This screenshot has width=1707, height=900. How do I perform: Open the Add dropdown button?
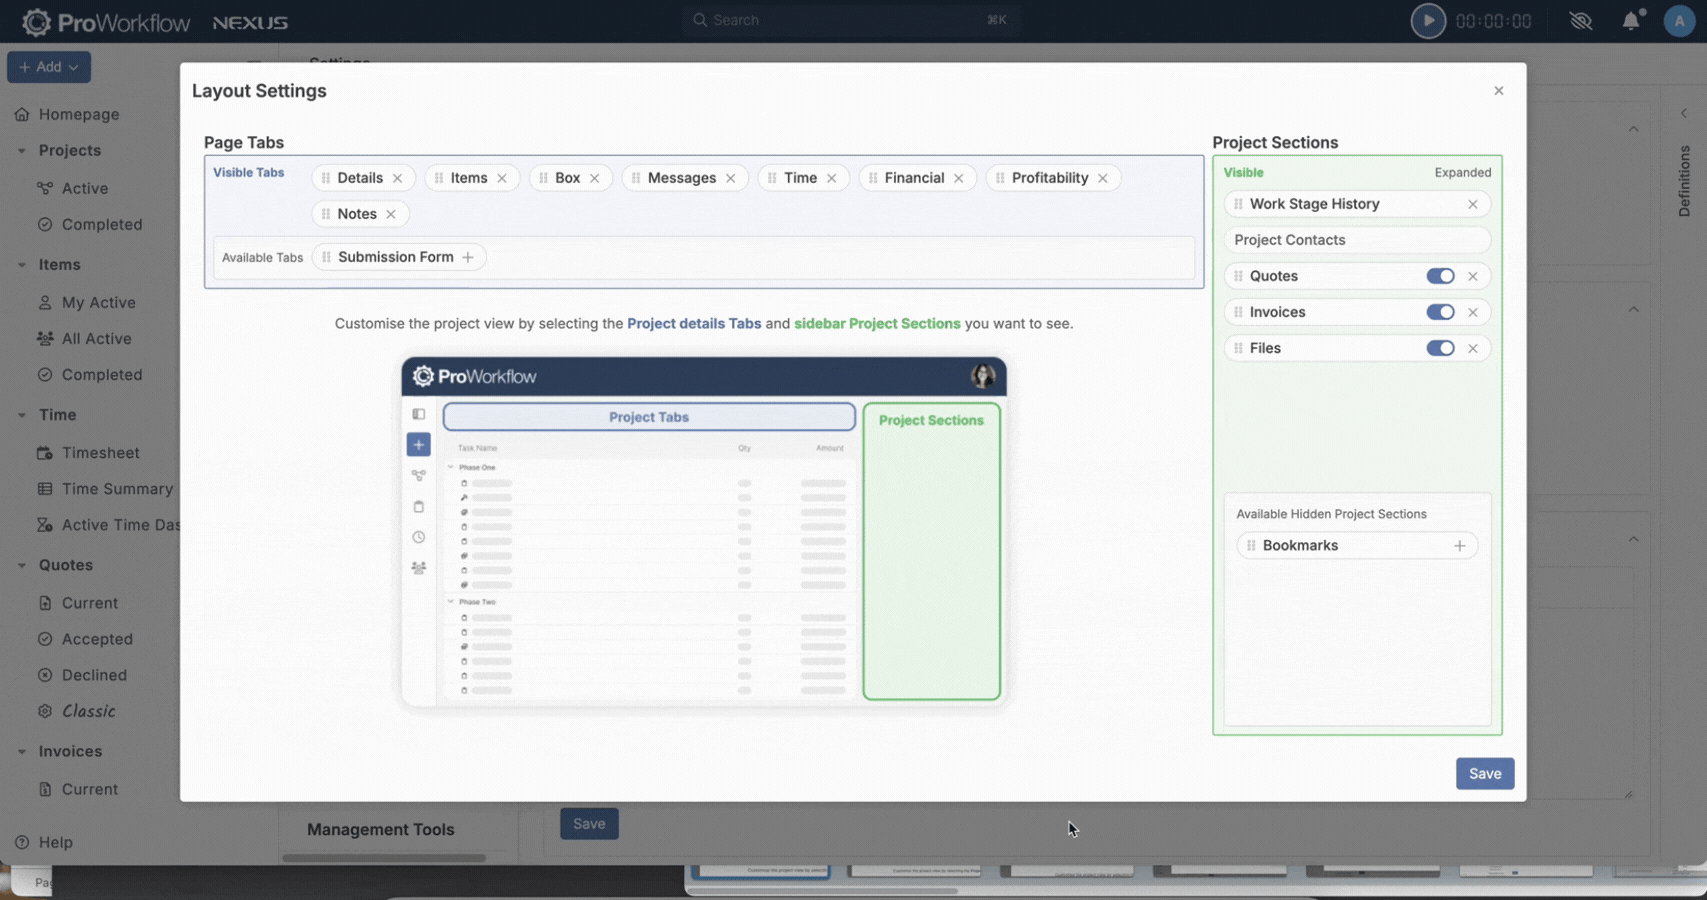(49, 67)
